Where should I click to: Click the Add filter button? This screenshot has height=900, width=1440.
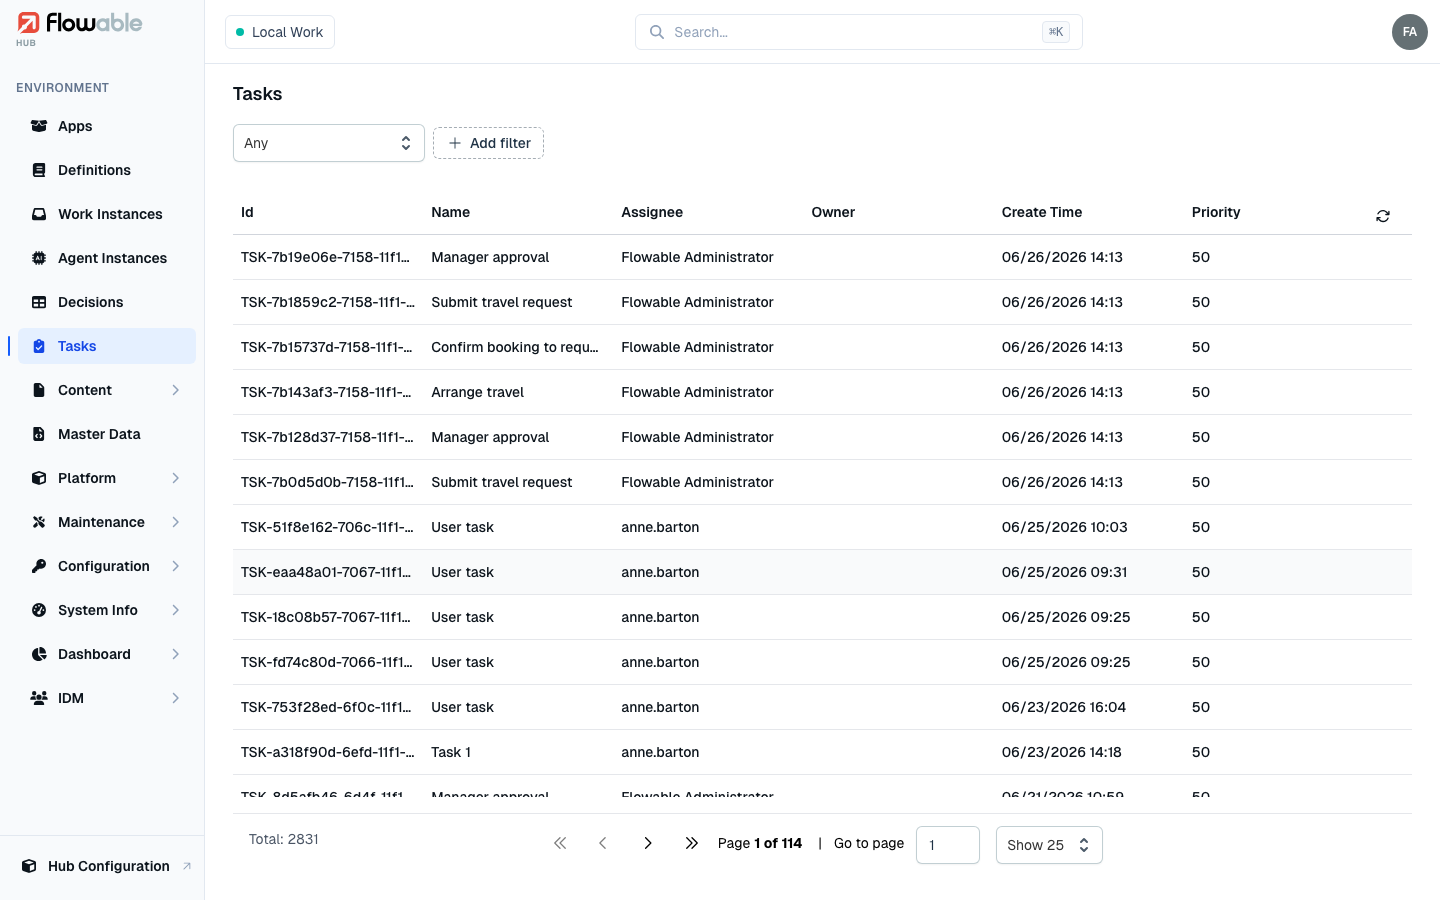pos(488,143)
